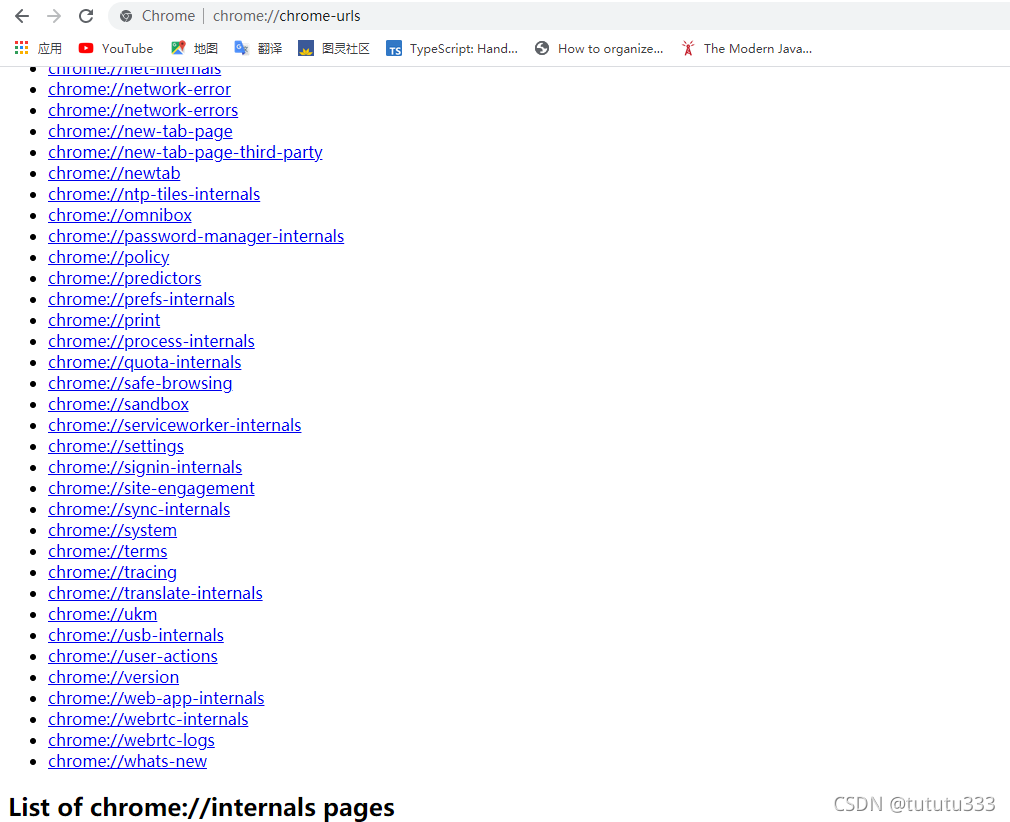Open chrome://ntp-tiles-internals link
This screenshot has height=822, width=1010.
click(x=154, y=195)
